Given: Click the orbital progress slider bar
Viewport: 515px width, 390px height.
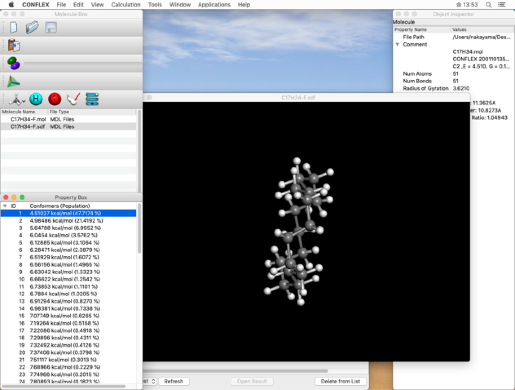Looking at the screenshot, I should pos(82,63).
